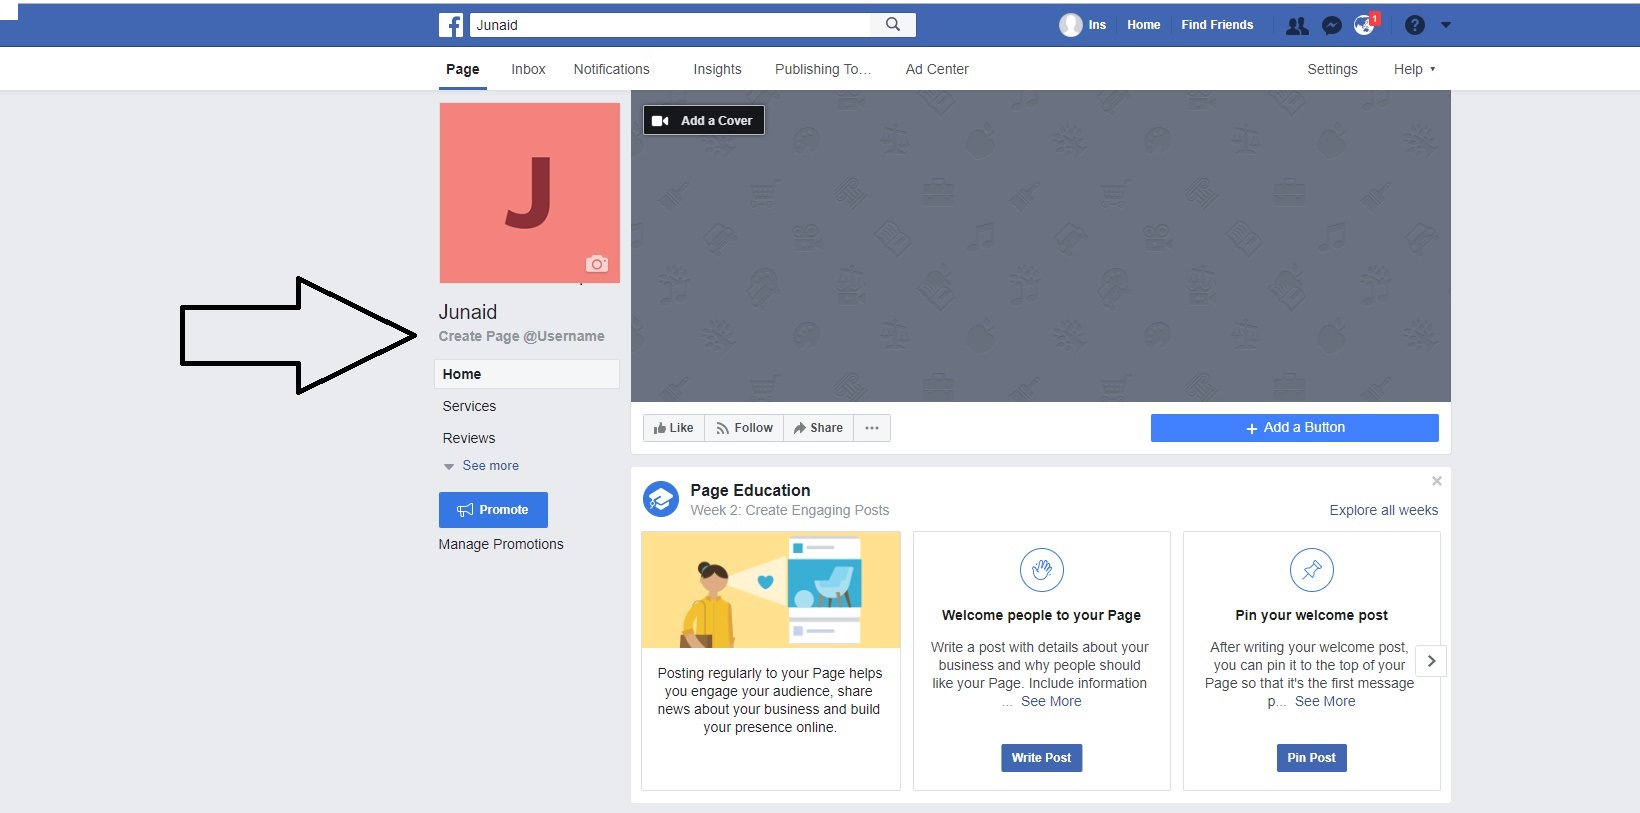Image resolution: width=1640 pixels, height=813 pixels.
Task: Open the Insights tab
Action: 718,69
